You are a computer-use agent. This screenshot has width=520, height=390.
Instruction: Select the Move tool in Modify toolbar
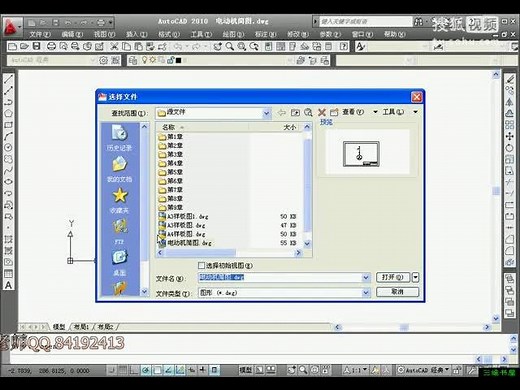click(x=509, y=136)
